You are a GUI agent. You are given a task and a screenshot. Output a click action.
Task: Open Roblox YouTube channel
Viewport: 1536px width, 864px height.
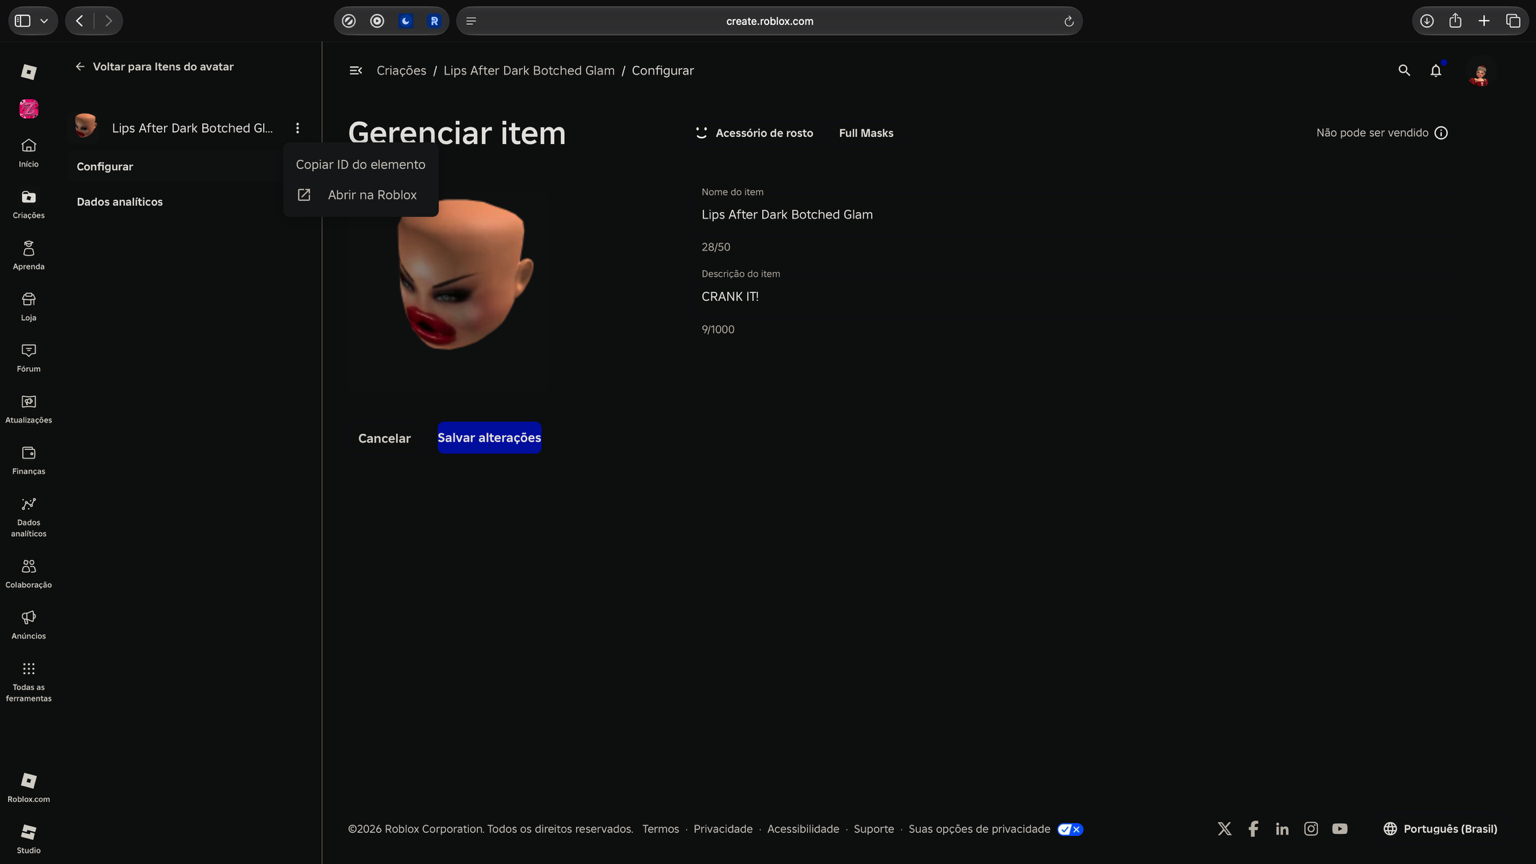click(x=1340, y=829)
